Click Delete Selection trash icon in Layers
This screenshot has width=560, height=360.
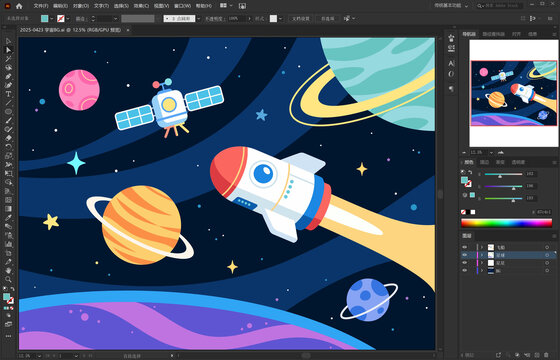546,355
